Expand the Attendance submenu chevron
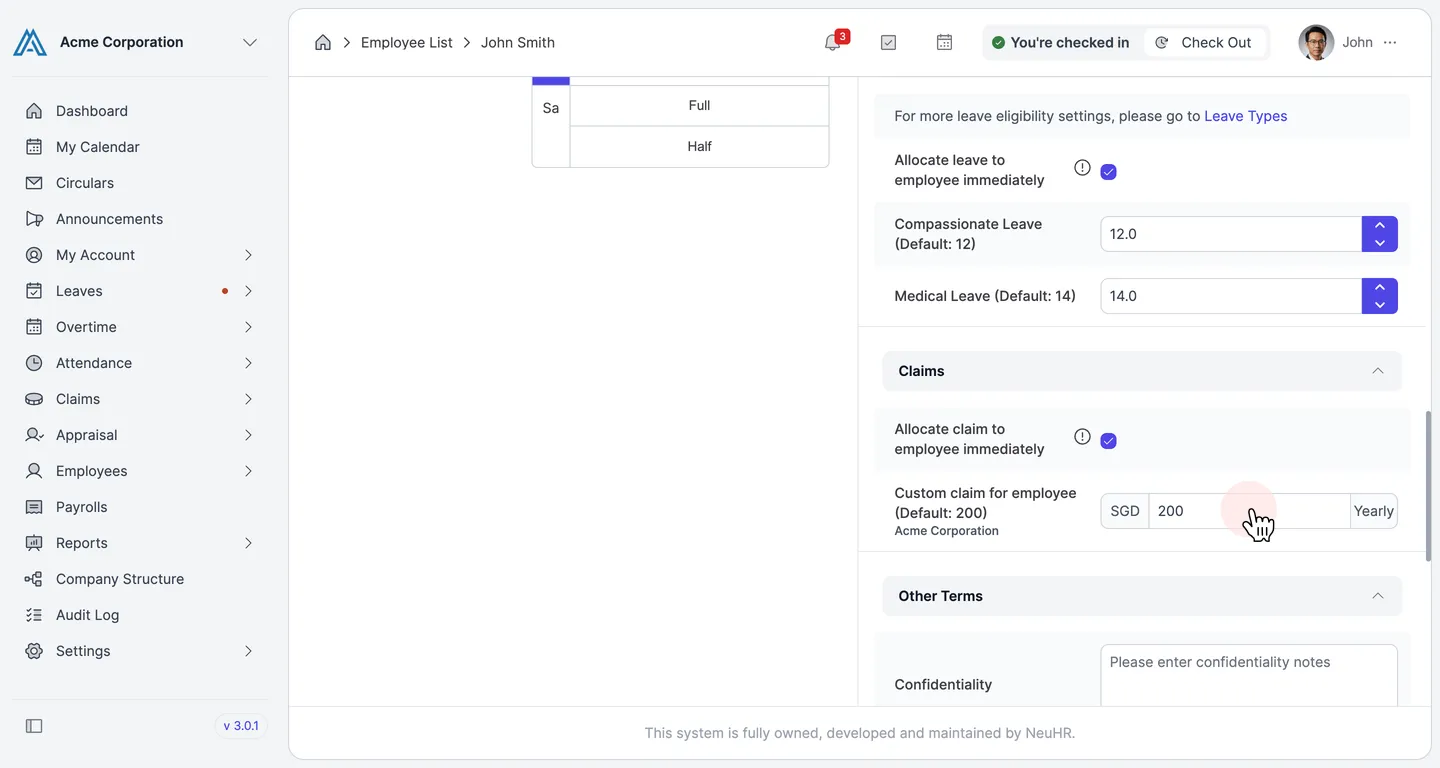The image size is (1440, 768). 248,363
